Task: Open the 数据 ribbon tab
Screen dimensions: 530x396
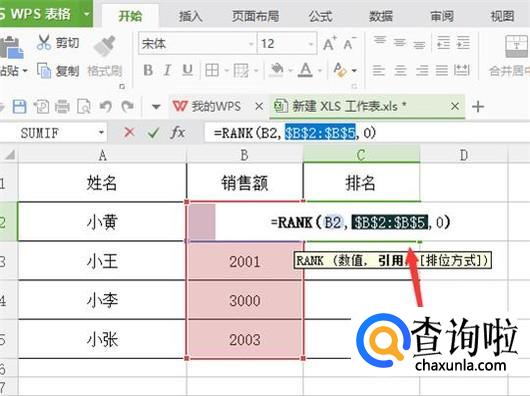Action: coord(381,16)
